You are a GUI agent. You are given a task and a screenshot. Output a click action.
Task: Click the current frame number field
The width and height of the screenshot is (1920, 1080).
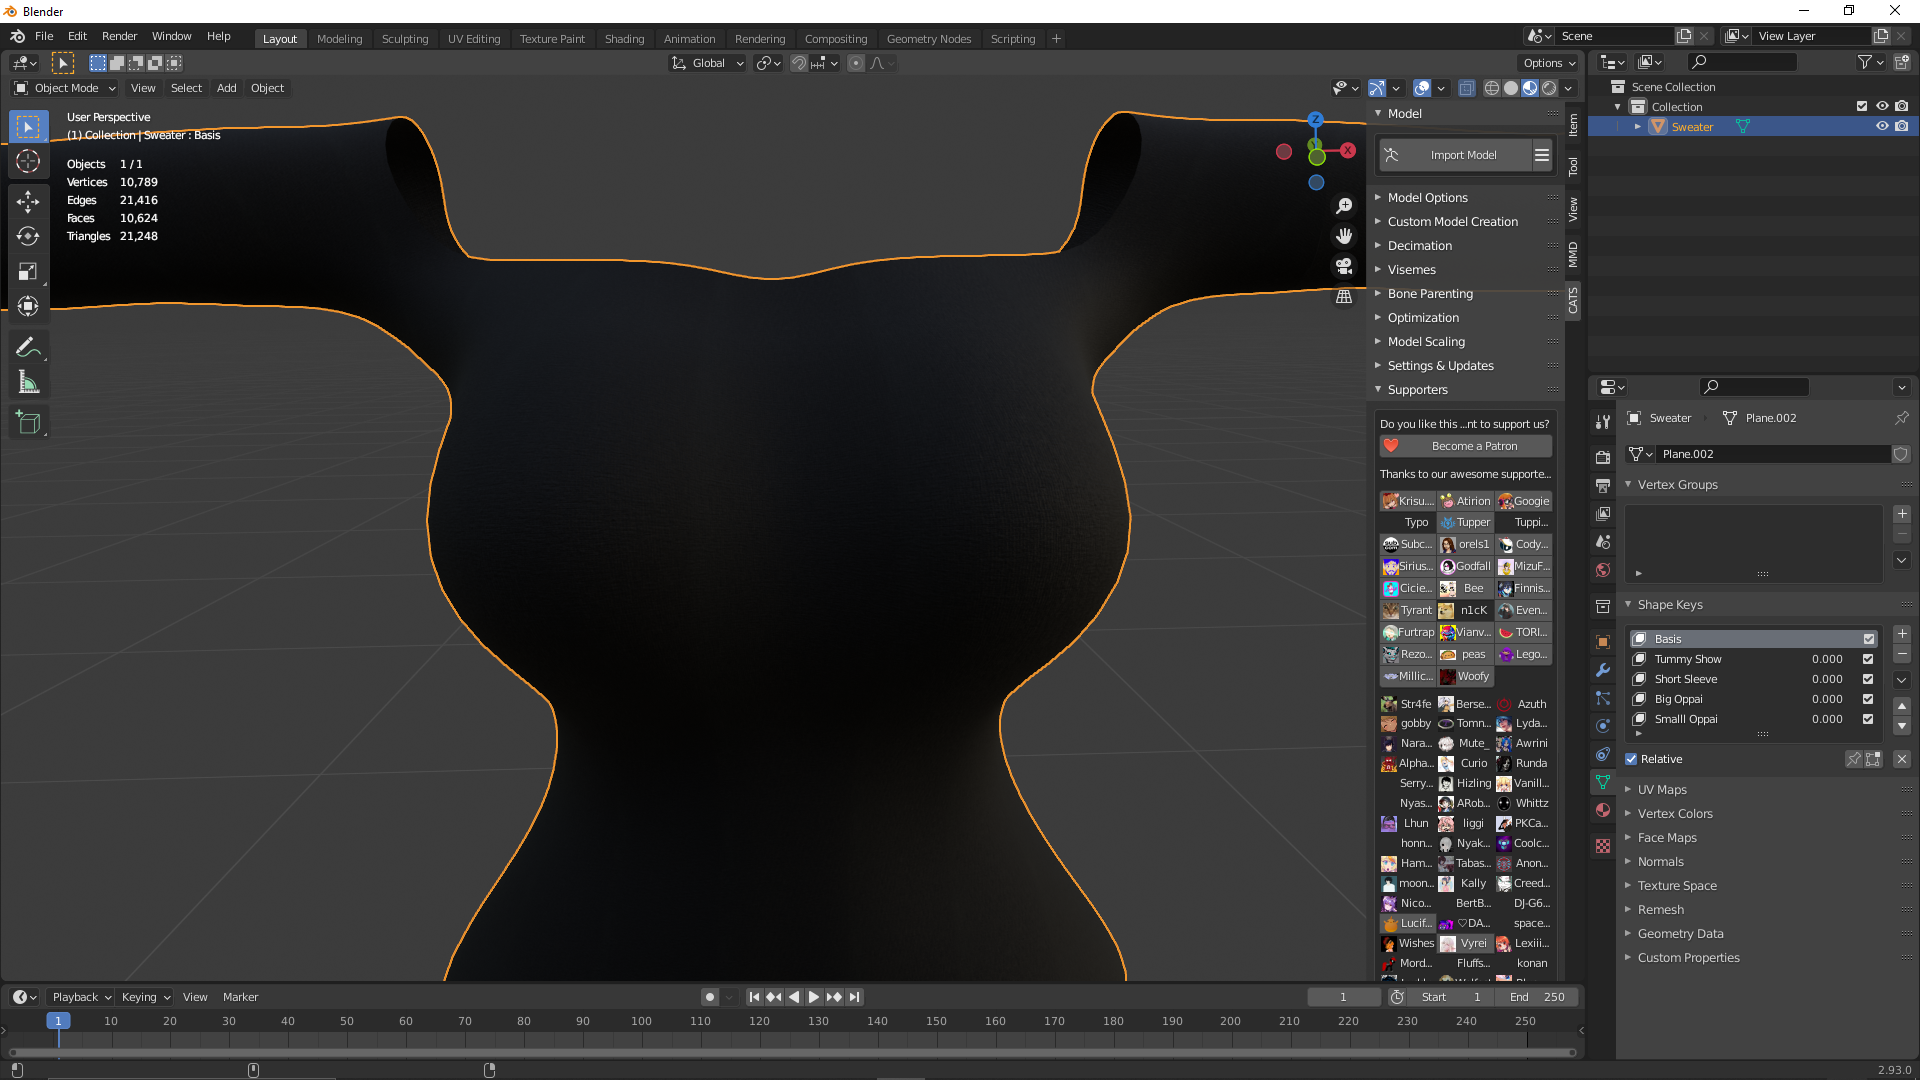click(x=1343, y=997)
